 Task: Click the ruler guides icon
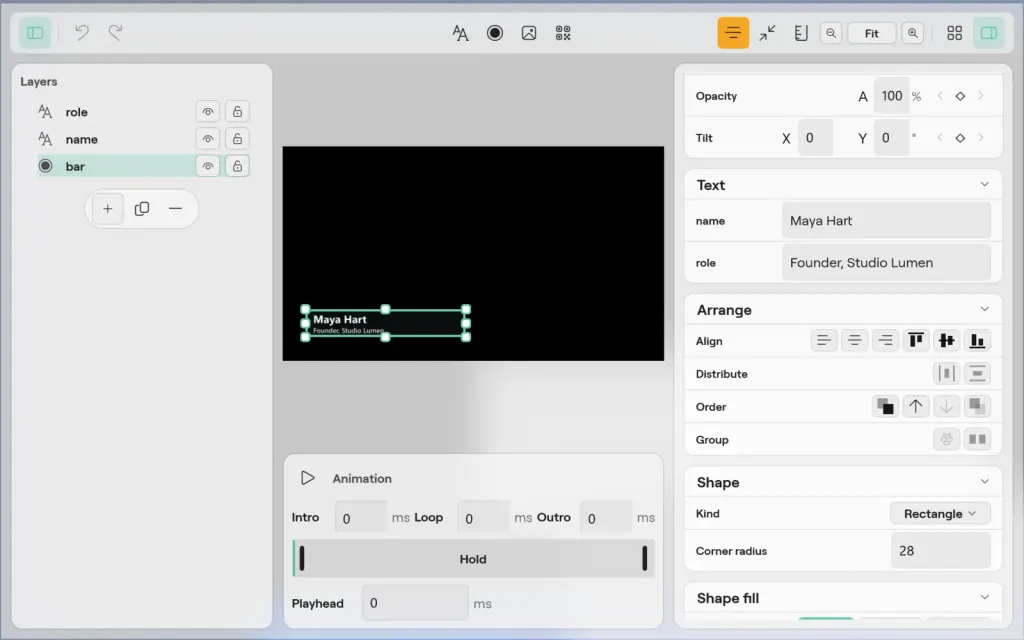(x=801, y=33)
